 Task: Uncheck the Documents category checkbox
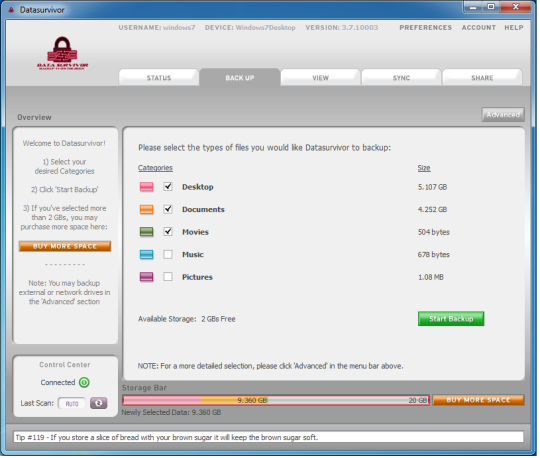[x=168, y=210]
